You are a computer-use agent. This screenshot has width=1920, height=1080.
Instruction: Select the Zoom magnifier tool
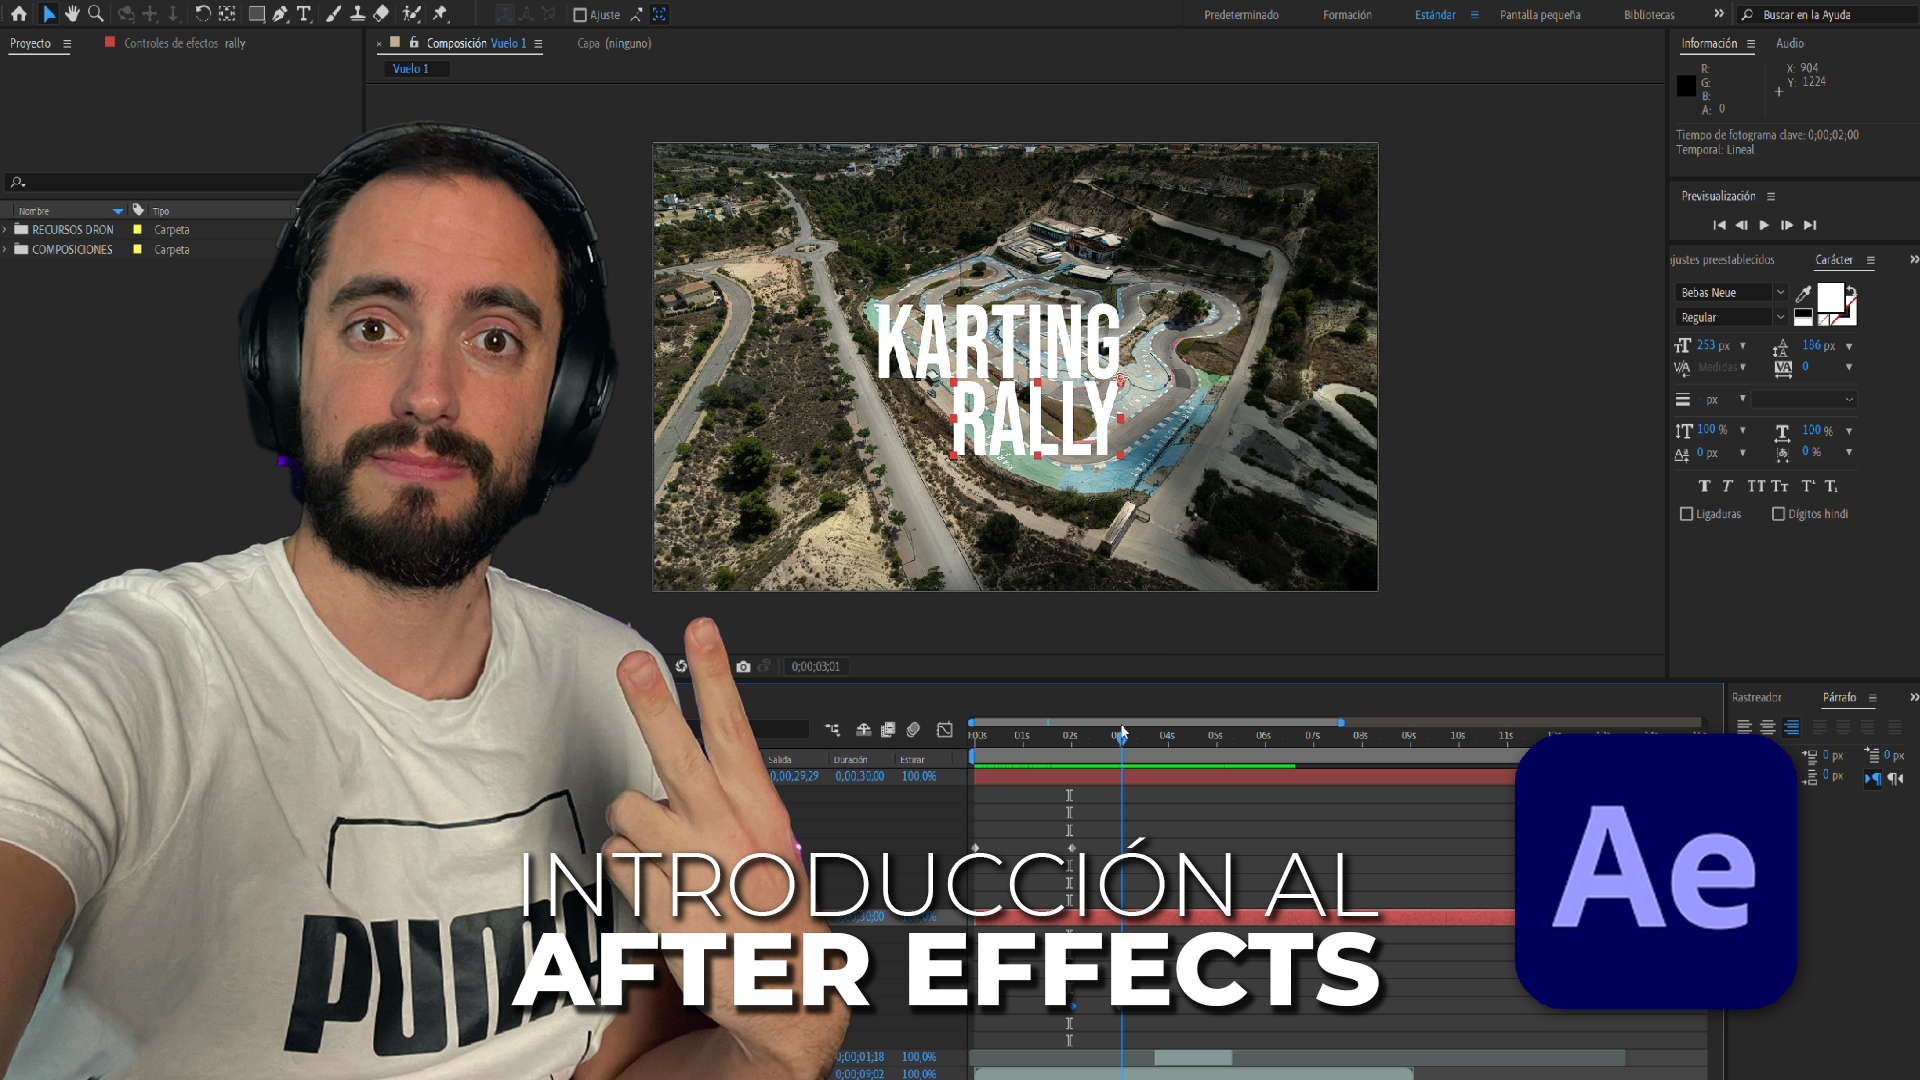pos(96,14)
